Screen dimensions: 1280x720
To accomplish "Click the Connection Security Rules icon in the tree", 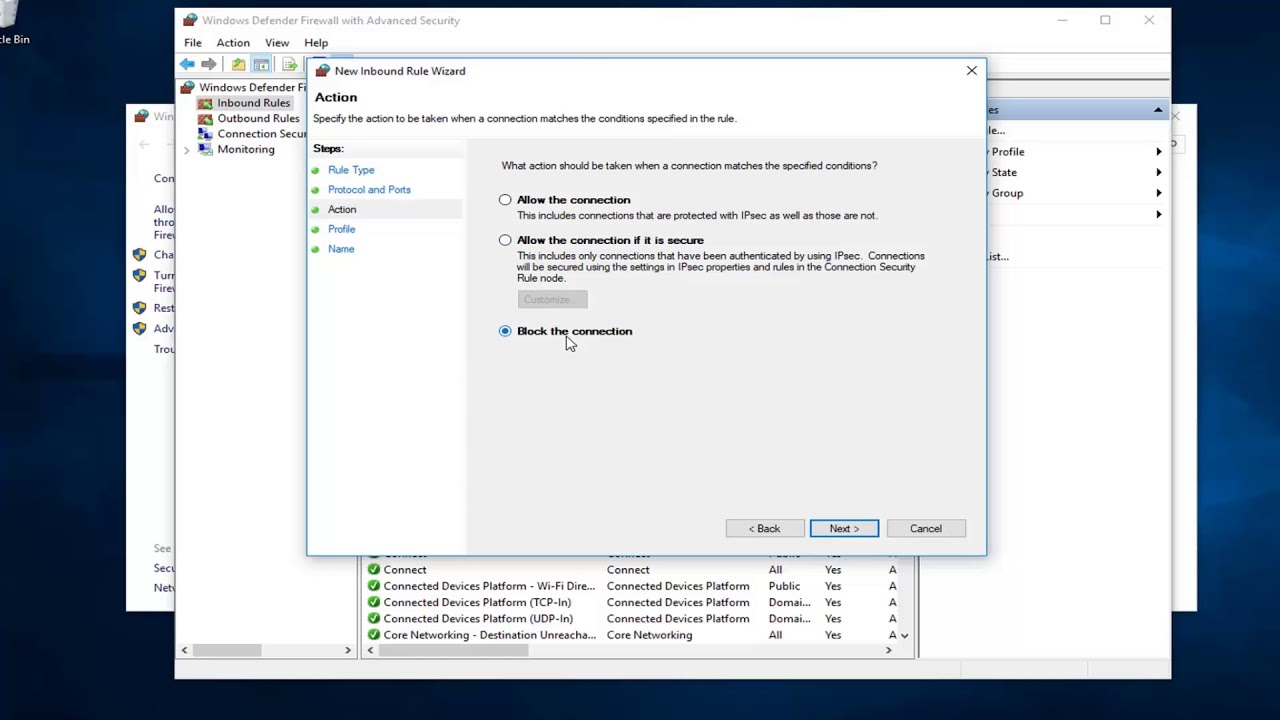I will (x=205, y=134).
